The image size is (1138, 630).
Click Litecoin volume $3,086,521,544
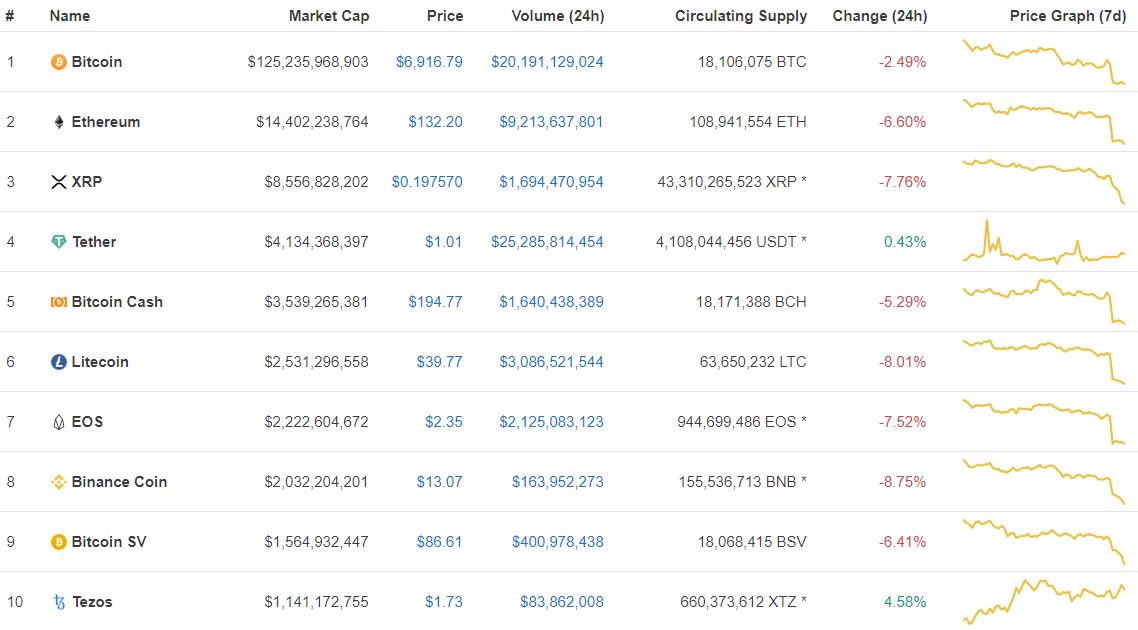click(x=551, y=362)
